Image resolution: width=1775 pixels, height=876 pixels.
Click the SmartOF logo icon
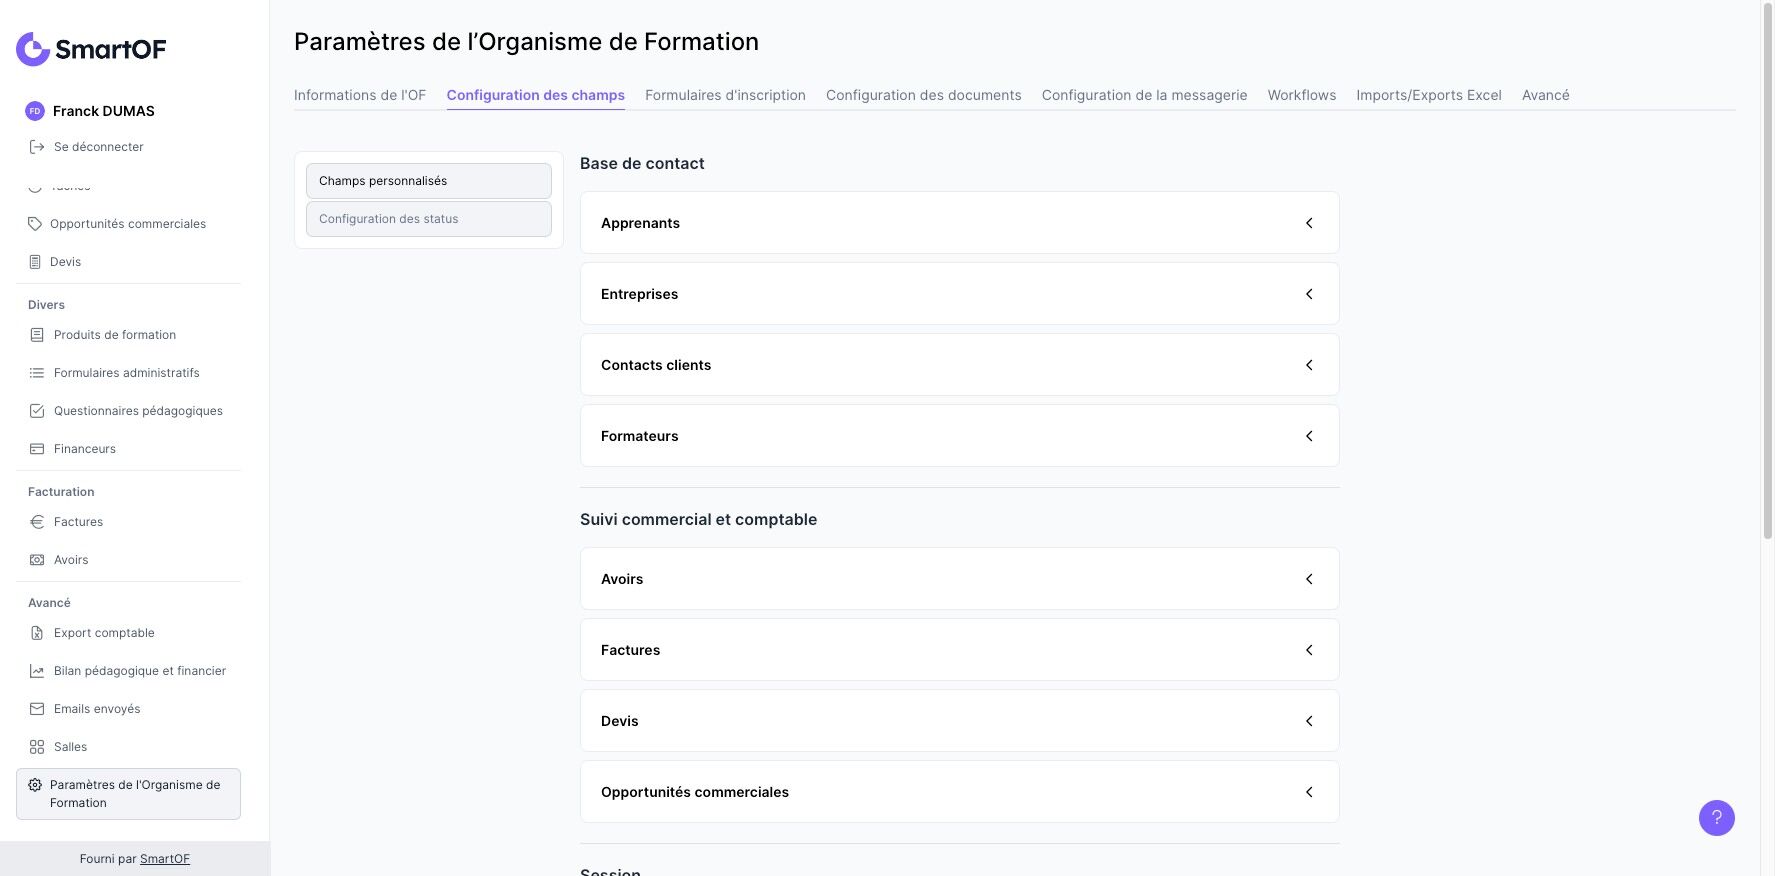[x=33, y=49]
